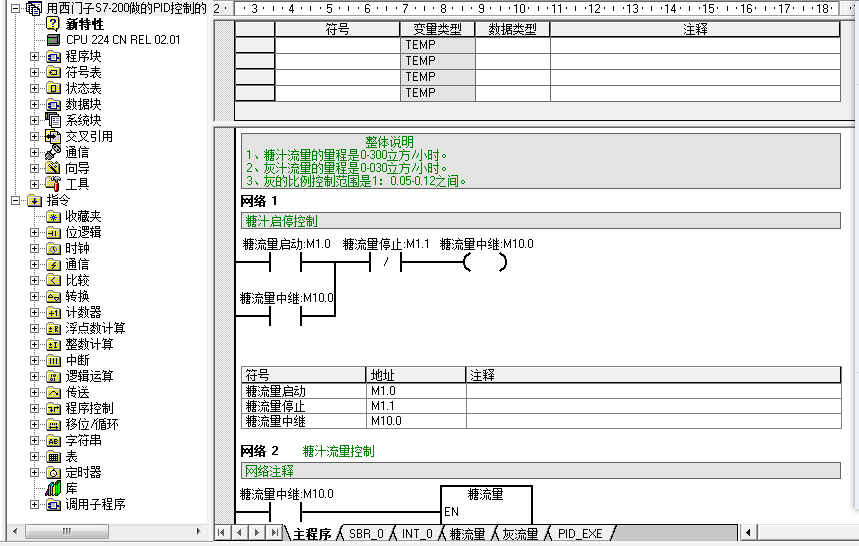This screenshot has height=546, width=859.
Task: Switch to the SBR_0 tab
Action: pyautogui.click(x=365, y=534)
